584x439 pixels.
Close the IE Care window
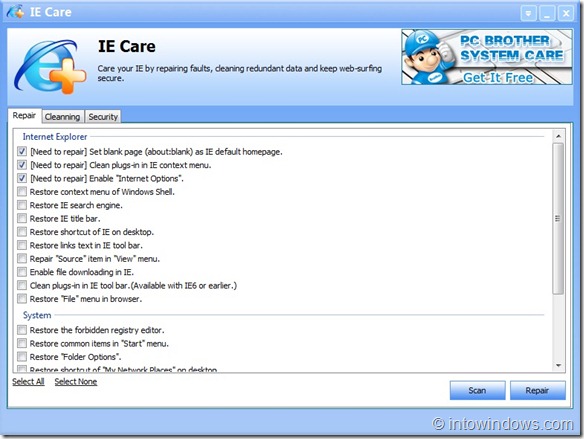565,13
